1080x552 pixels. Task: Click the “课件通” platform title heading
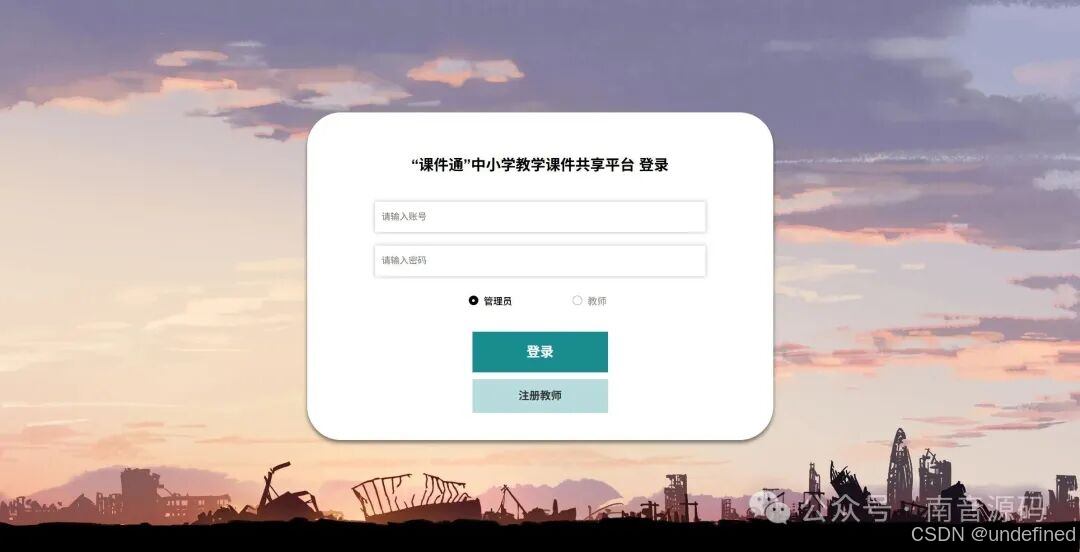click(x=522, y=165)
